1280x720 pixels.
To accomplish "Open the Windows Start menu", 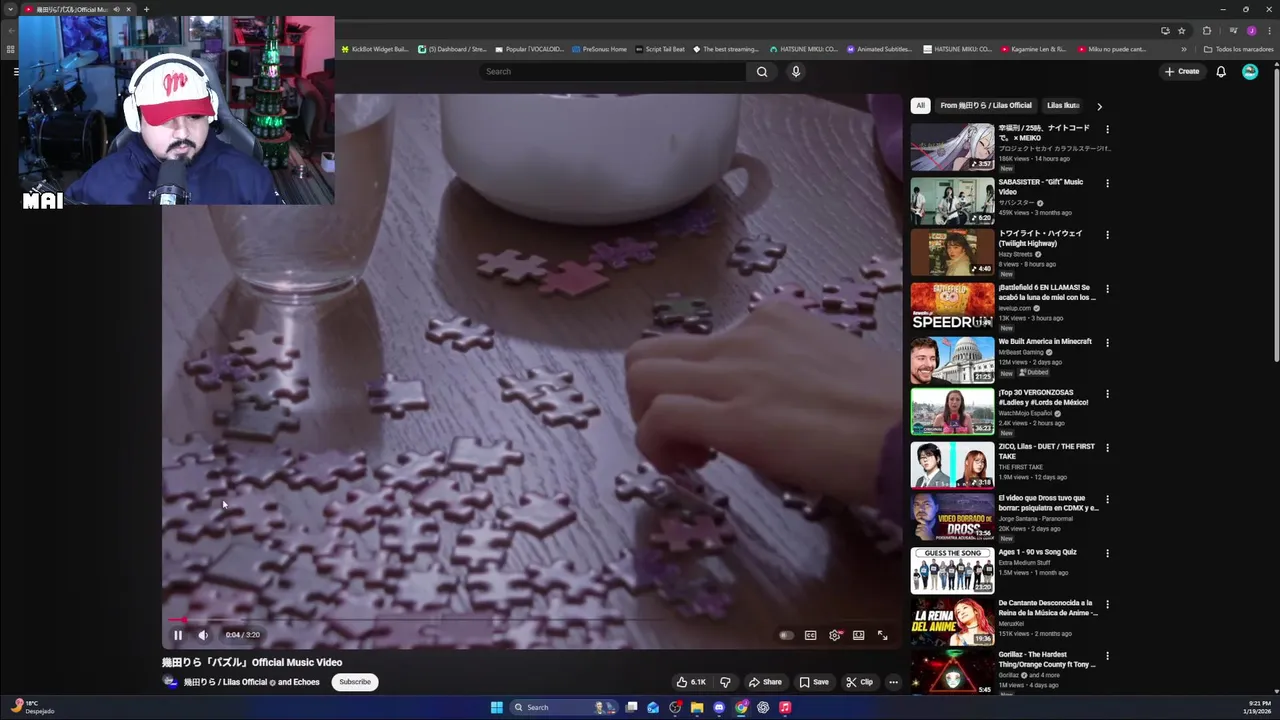I will [497, 707].
